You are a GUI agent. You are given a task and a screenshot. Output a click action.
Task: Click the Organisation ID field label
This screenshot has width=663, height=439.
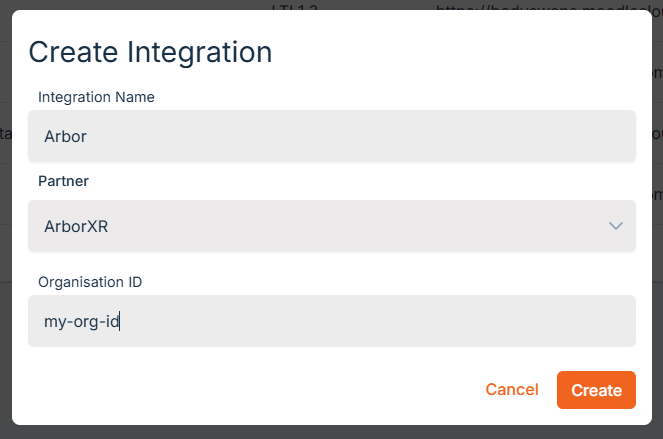pyautogui.click(x=90, y=282)
